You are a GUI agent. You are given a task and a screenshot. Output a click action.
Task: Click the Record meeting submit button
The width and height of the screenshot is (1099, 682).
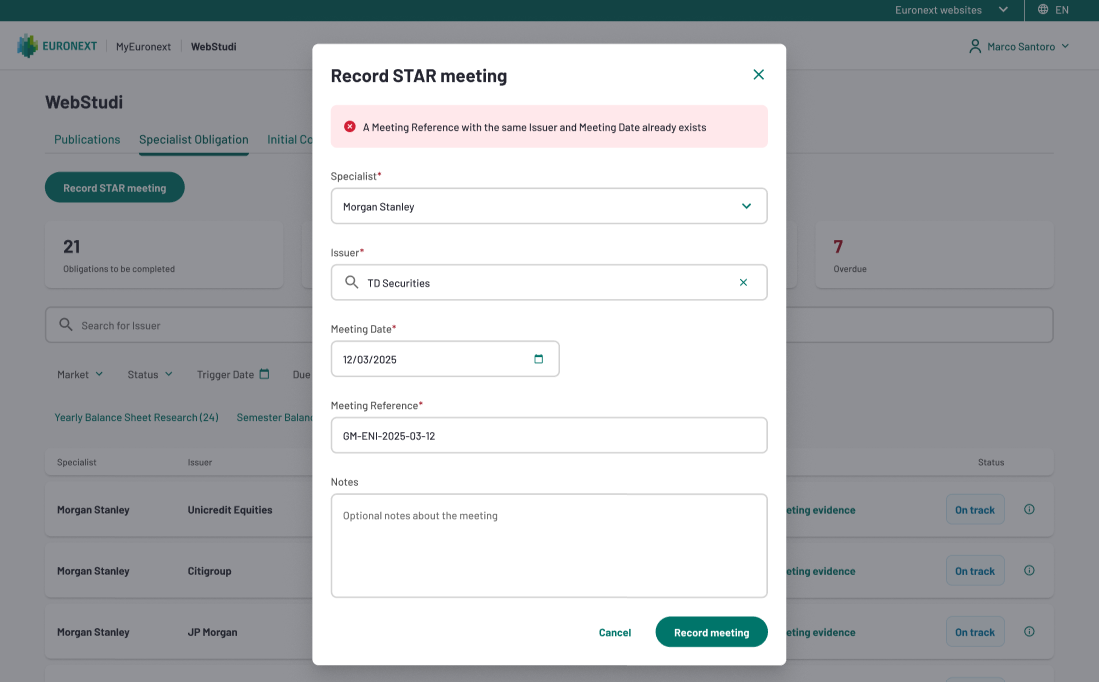click(x=711, y=632)
